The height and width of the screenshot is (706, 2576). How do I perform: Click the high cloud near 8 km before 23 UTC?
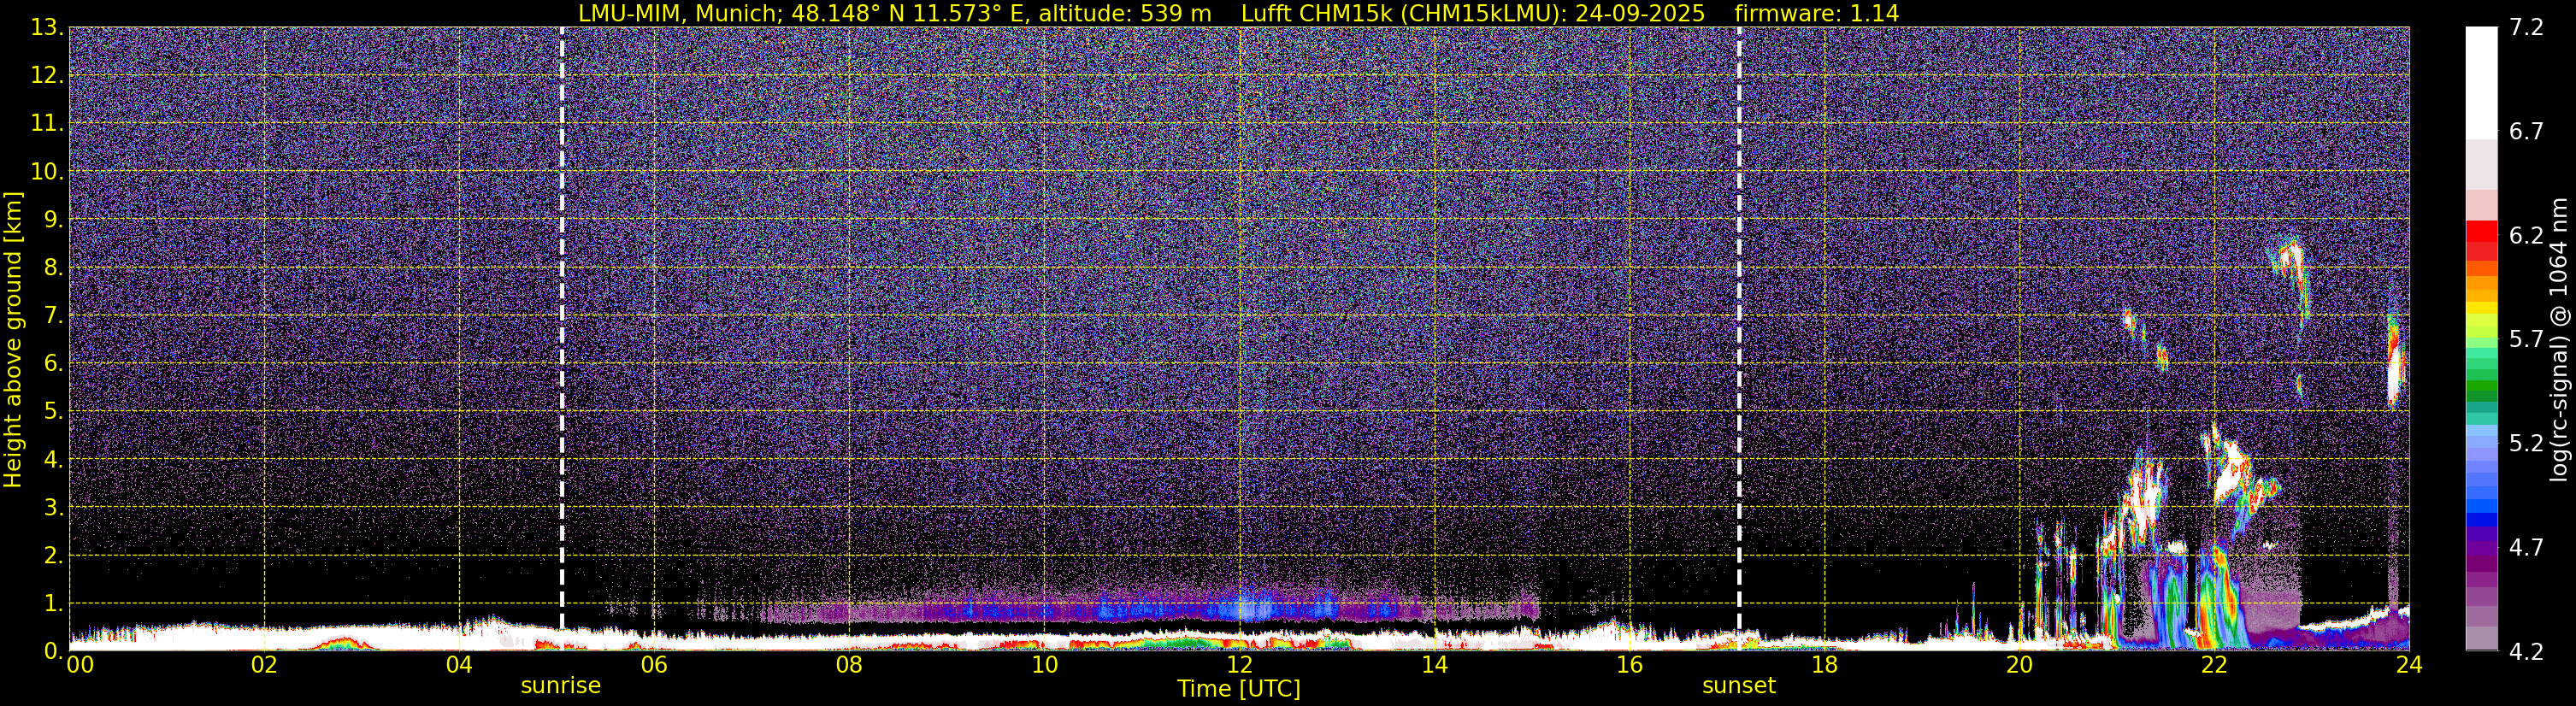[x=2291, y=262]
